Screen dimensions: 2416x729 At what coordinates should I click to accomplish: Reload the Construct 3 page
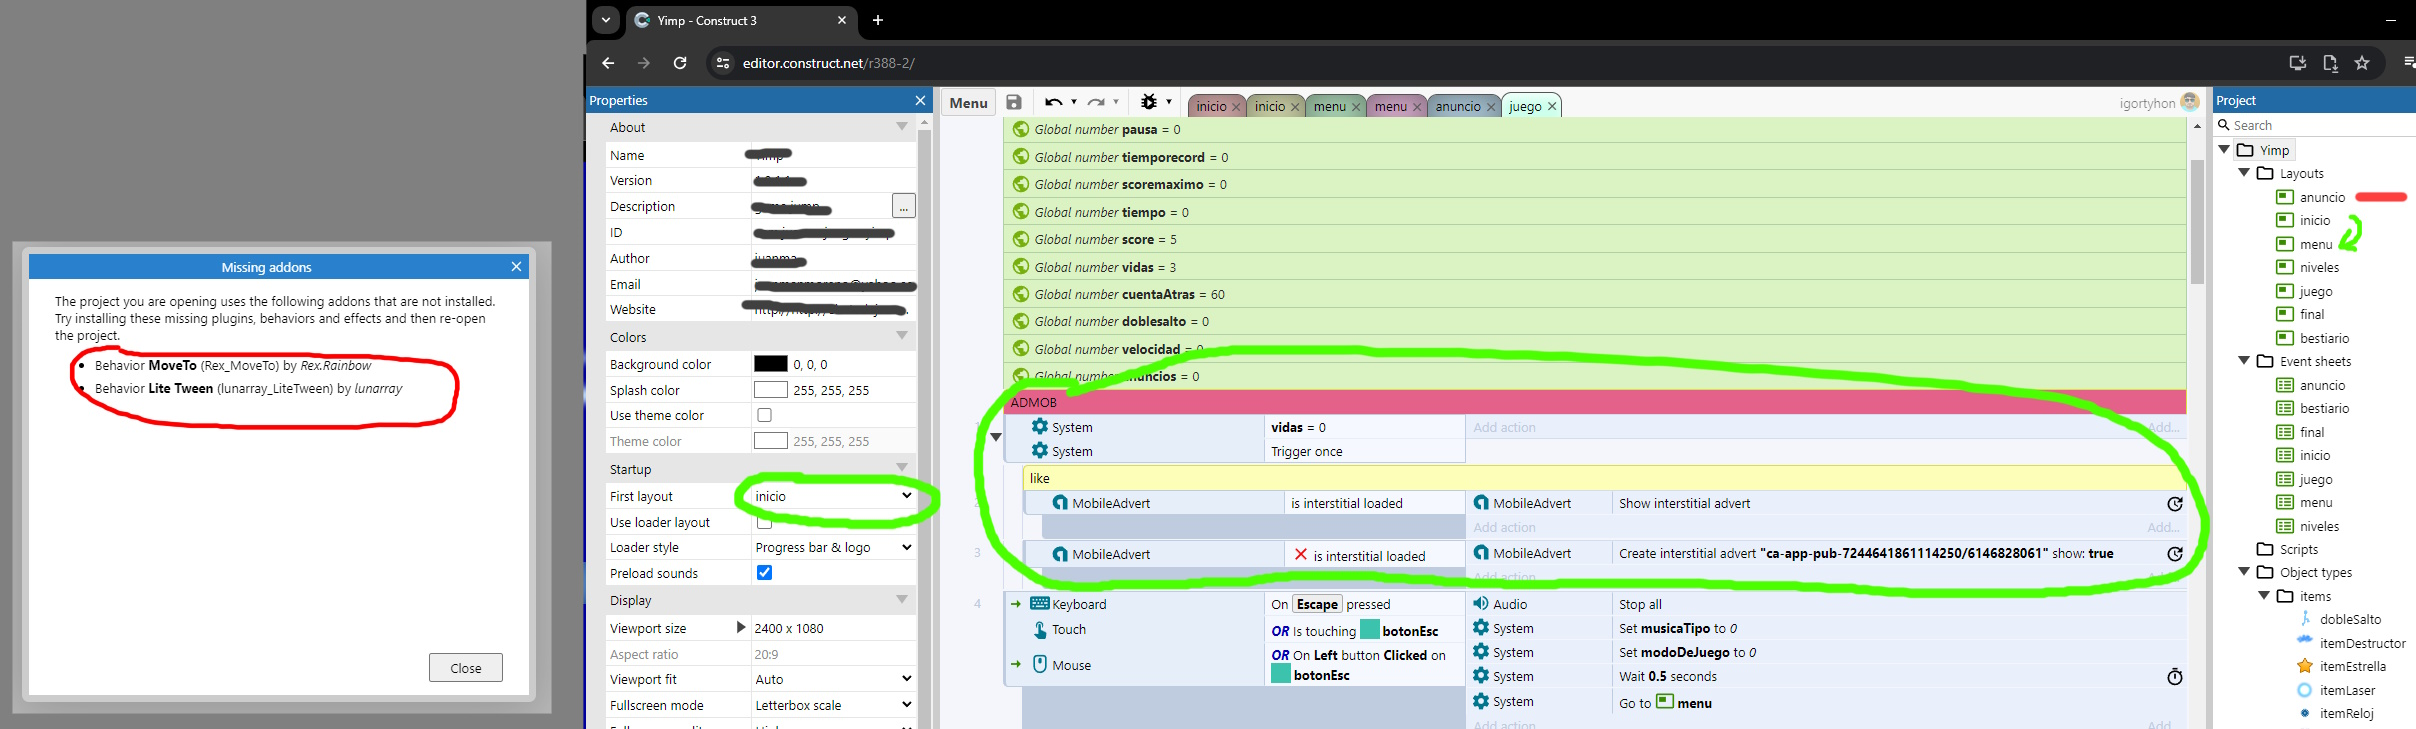pyautogui.click(x=680, y=63)
